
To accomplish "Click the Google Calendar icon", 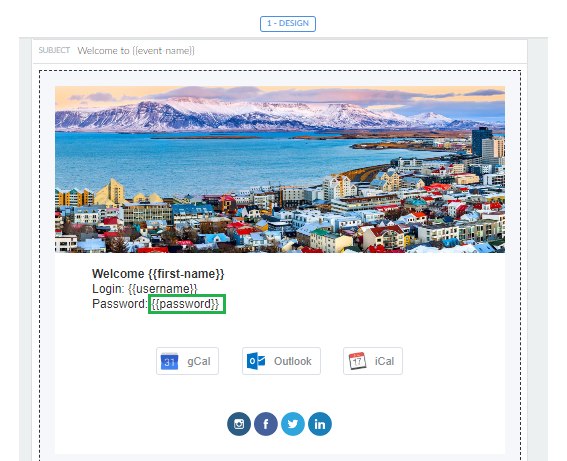I will coord(170,361).
